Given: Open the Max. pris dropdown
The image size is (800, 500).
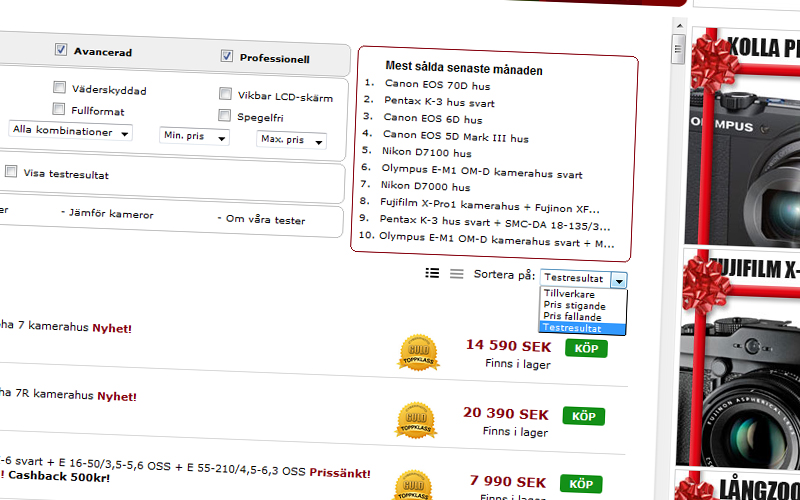Looking at the screenshot, I should coord(291,139).
